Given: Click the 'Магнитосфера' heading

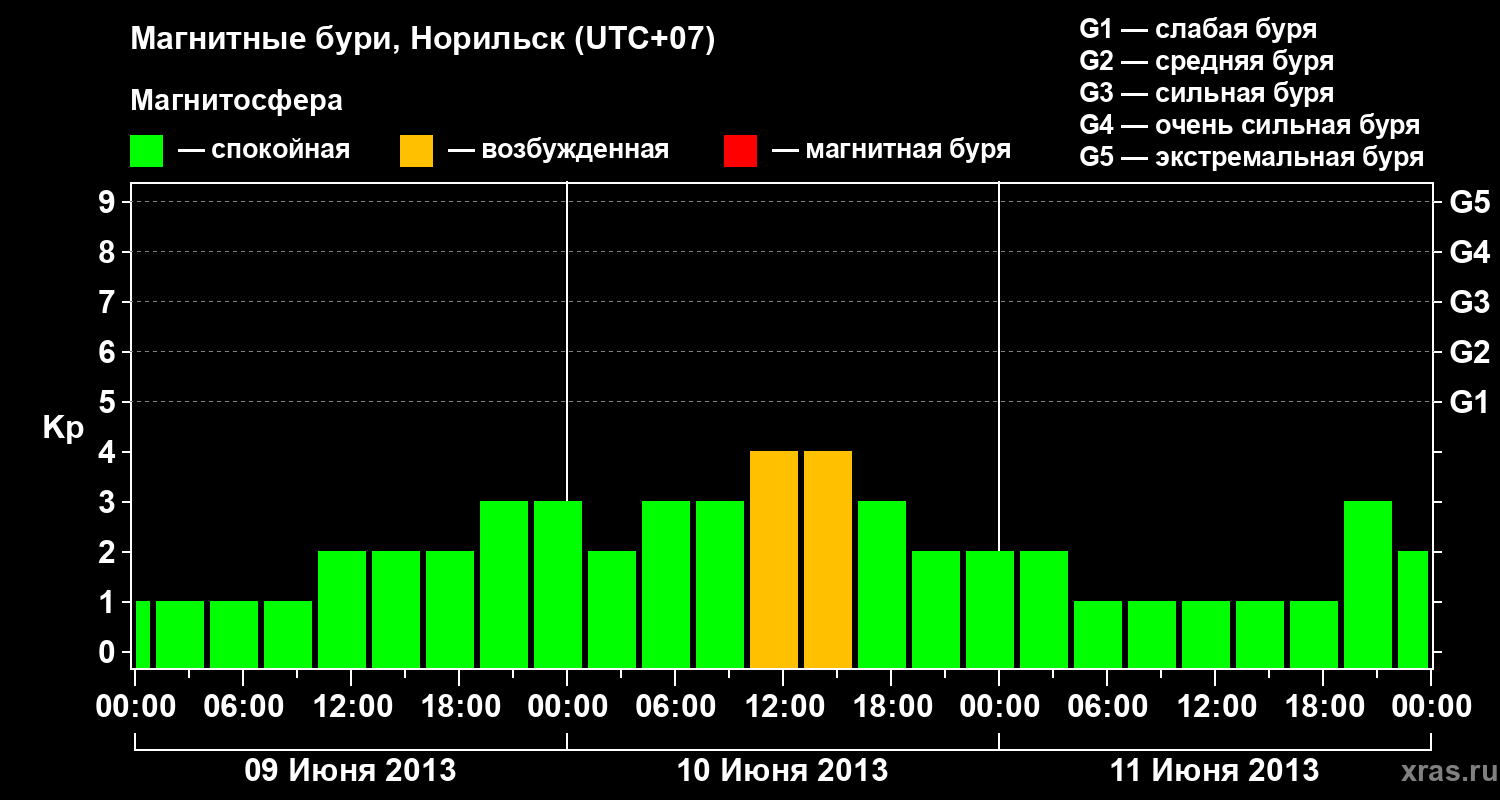Looking at the screenshot, I should click(236, 101).
